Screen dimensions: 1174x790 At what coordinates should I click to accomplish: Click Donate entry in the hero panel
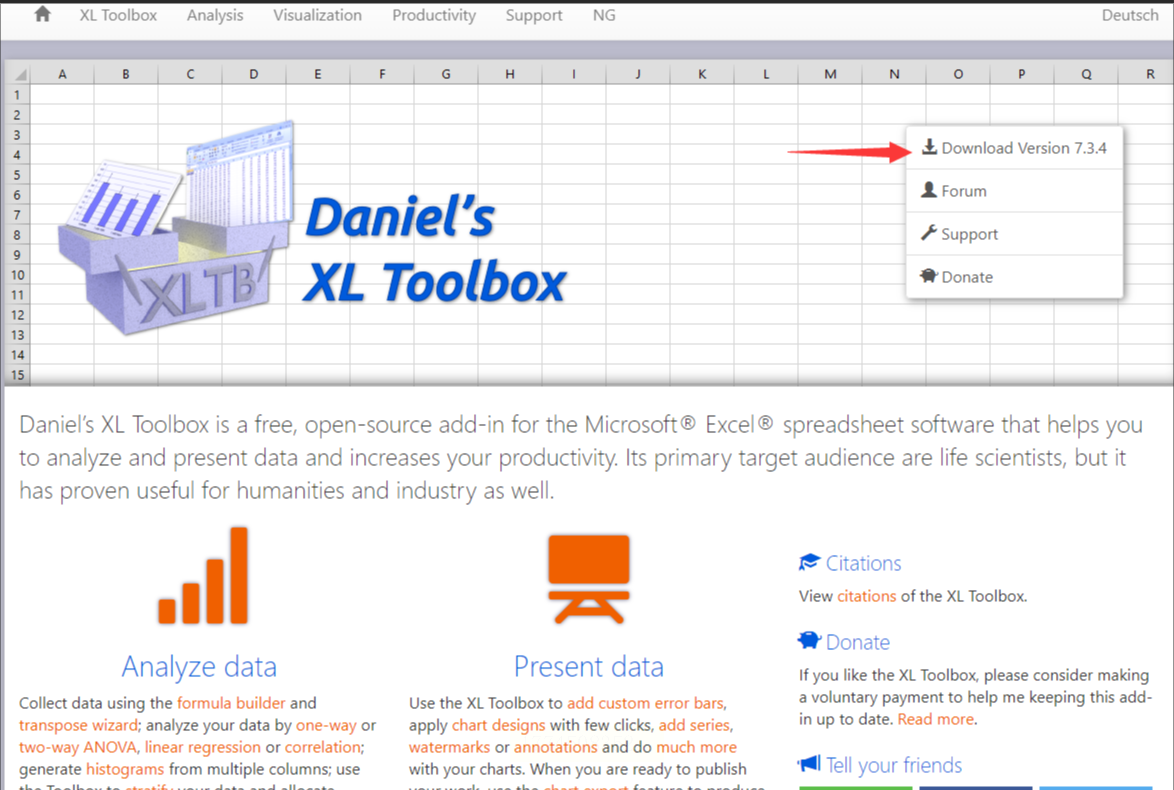coord(1015,277)
